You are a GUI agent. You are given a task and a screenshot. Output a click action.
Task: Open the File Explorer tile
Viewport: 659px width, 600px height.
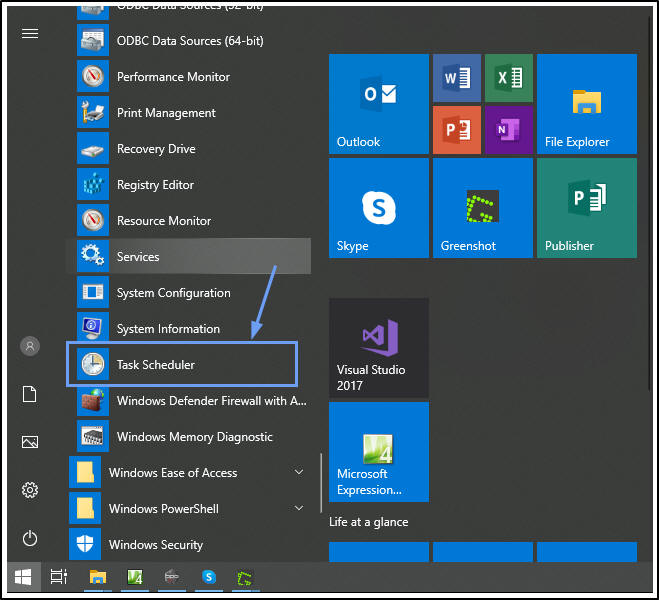(586, 104)
